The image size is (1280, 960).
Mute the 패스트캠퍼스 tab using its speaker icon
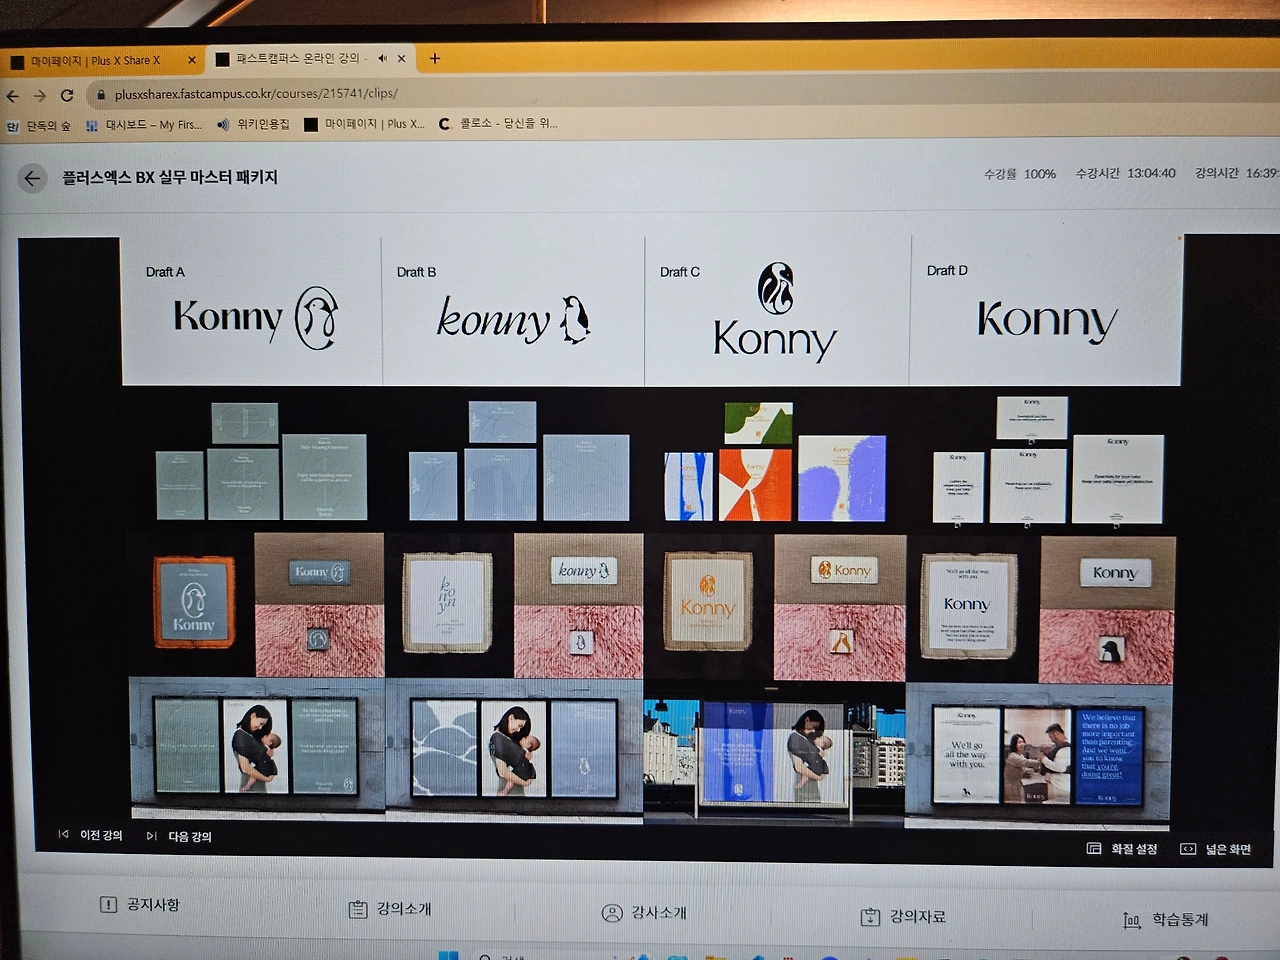tap(382, 59)
